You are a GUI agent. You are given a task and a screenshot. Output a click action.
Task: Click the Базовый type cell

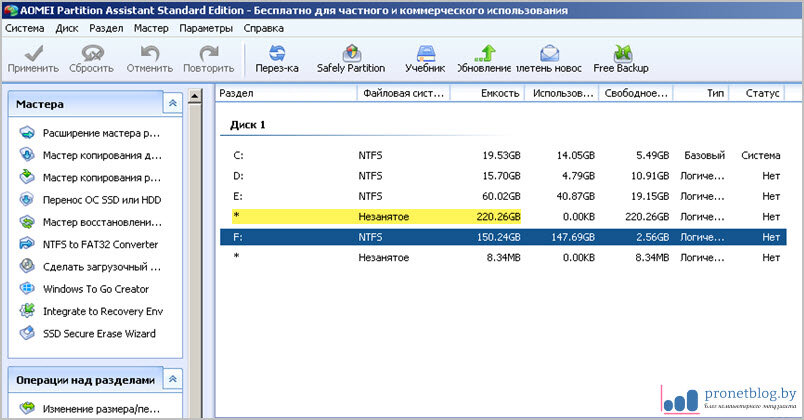(705, 155)
